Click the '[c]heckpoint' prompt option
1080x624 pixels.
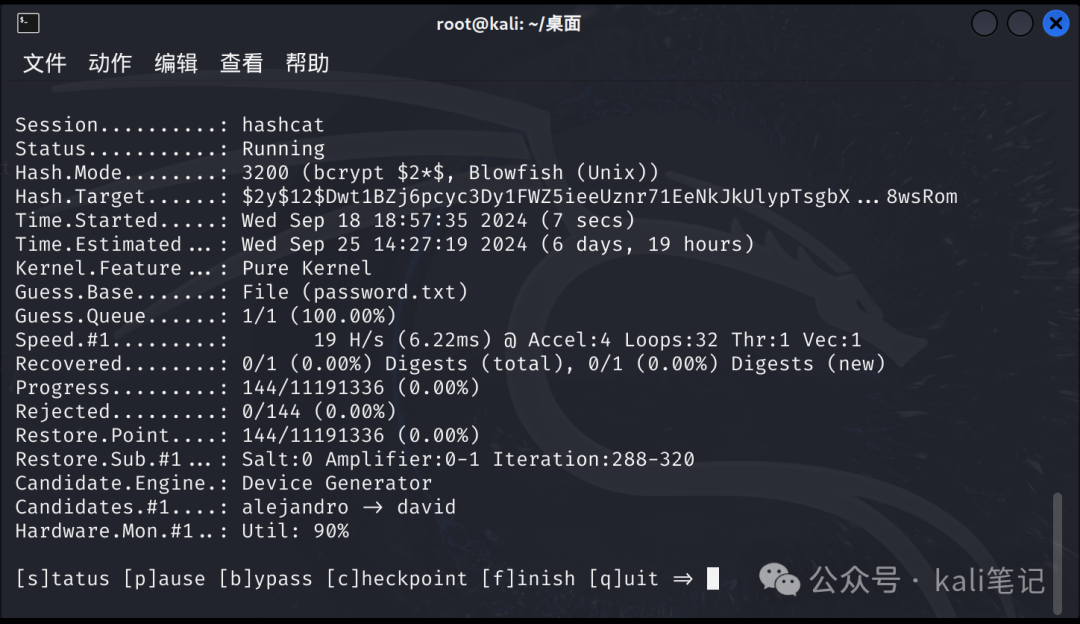397,579
